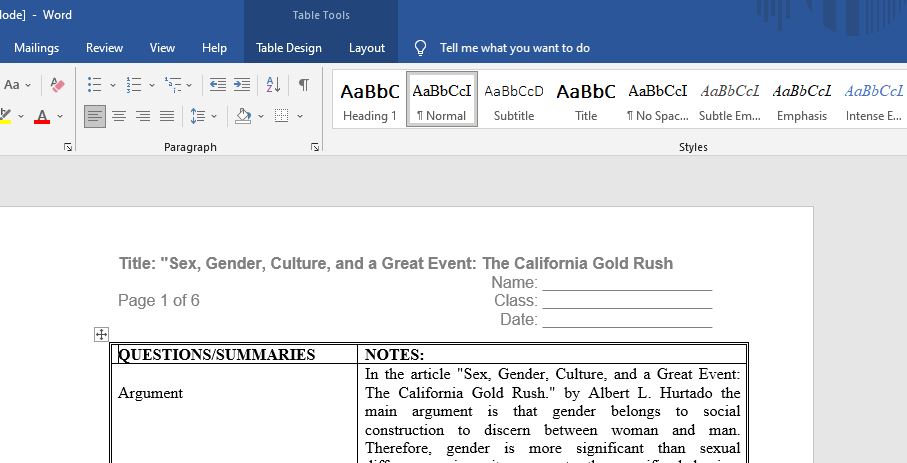Click the lightbulb Tell Me icon
Screen dimensions: 907x463
point(421,48)
